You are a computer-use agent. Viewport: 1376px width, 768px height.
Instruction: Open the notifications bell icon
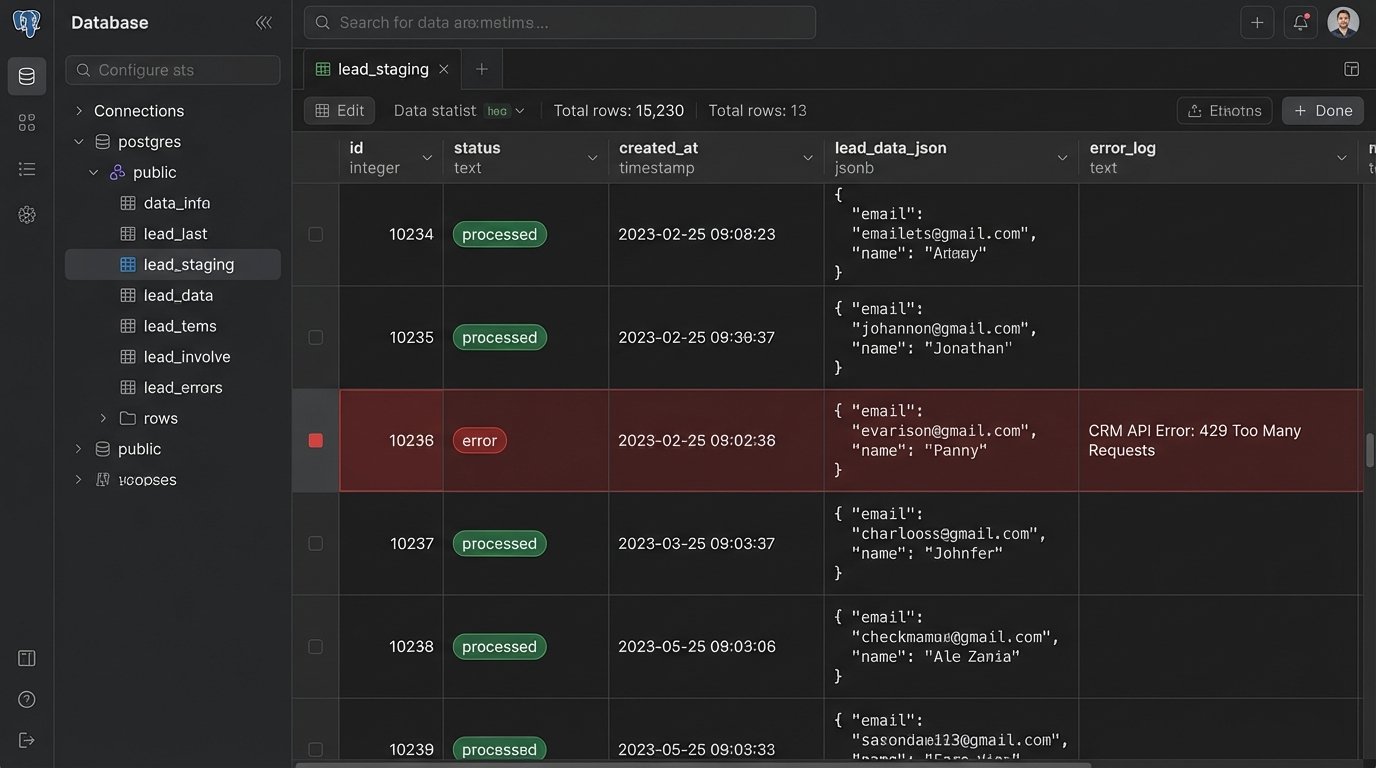[1301, 23]
